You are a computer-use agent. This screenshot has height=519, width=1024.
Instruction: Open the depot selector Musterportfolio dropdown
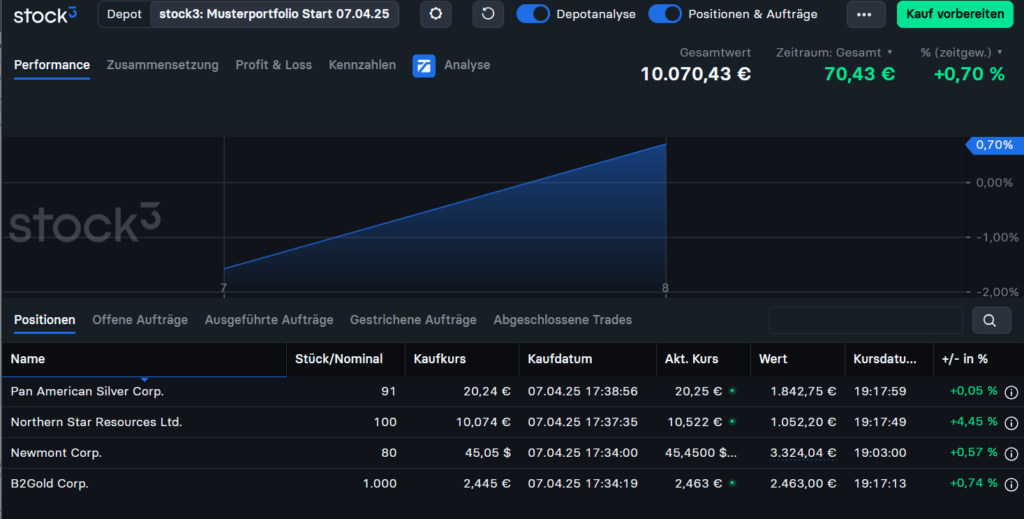[274, 14]
